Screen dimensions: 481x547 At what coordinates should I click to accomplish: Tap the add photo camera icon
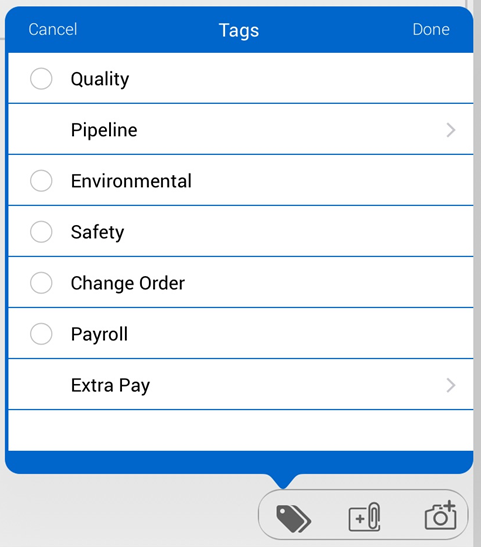point(441,516)
